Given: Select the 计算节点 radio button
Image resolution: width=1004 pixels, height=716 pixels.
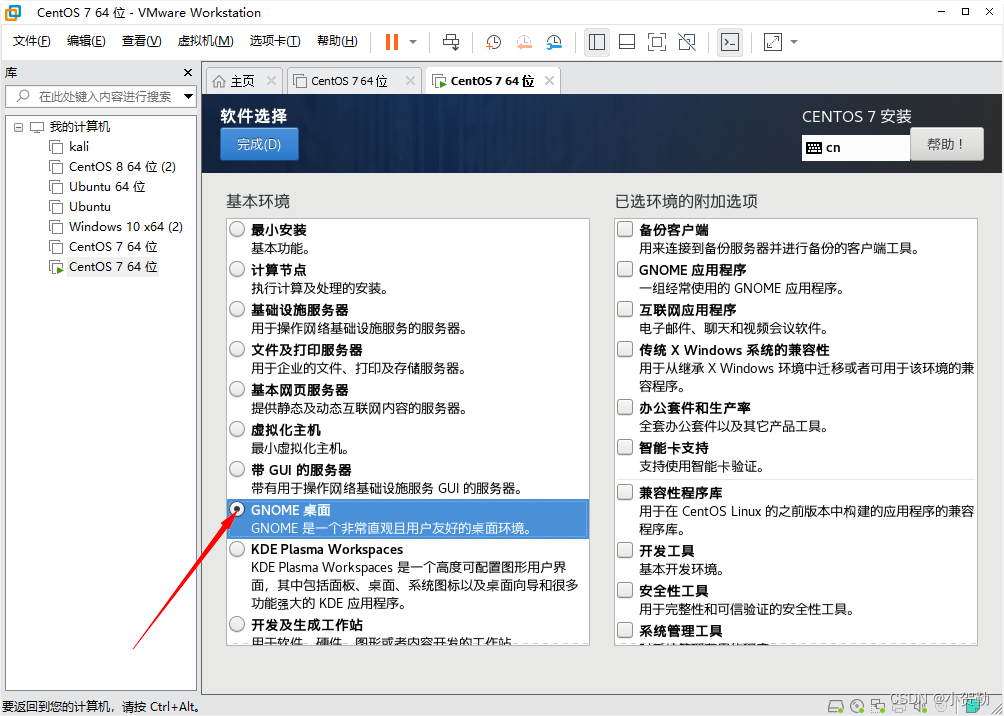Looking at the screenshot, I should click(237, 268).
